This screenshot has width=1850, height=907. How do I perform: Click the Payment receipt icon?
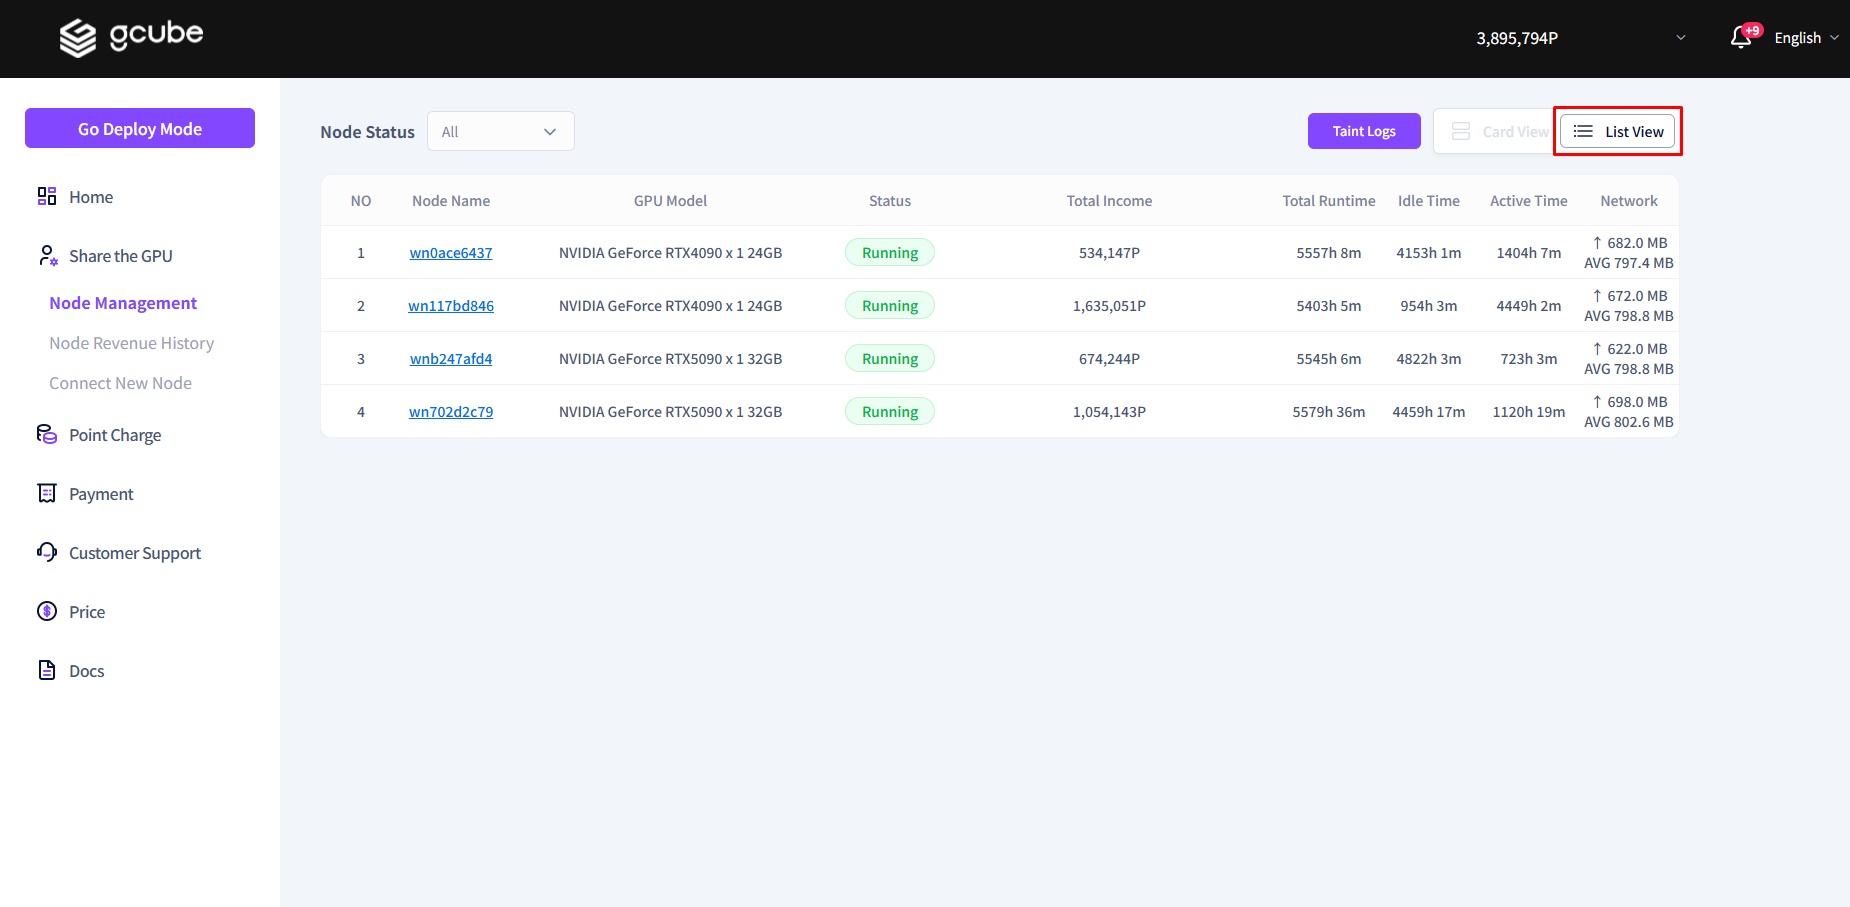click(47, 493)
